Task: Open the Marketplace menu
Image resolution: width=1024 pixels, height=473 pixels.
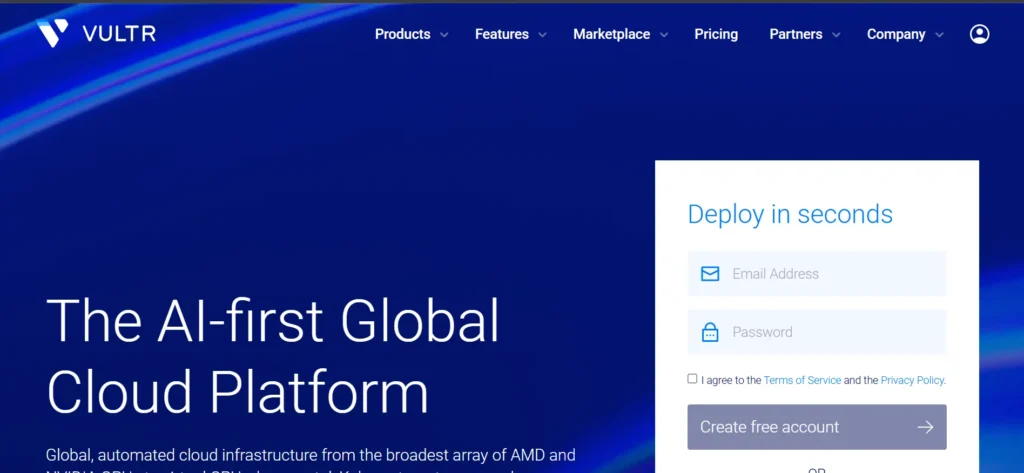Action: tap(611, 34)
